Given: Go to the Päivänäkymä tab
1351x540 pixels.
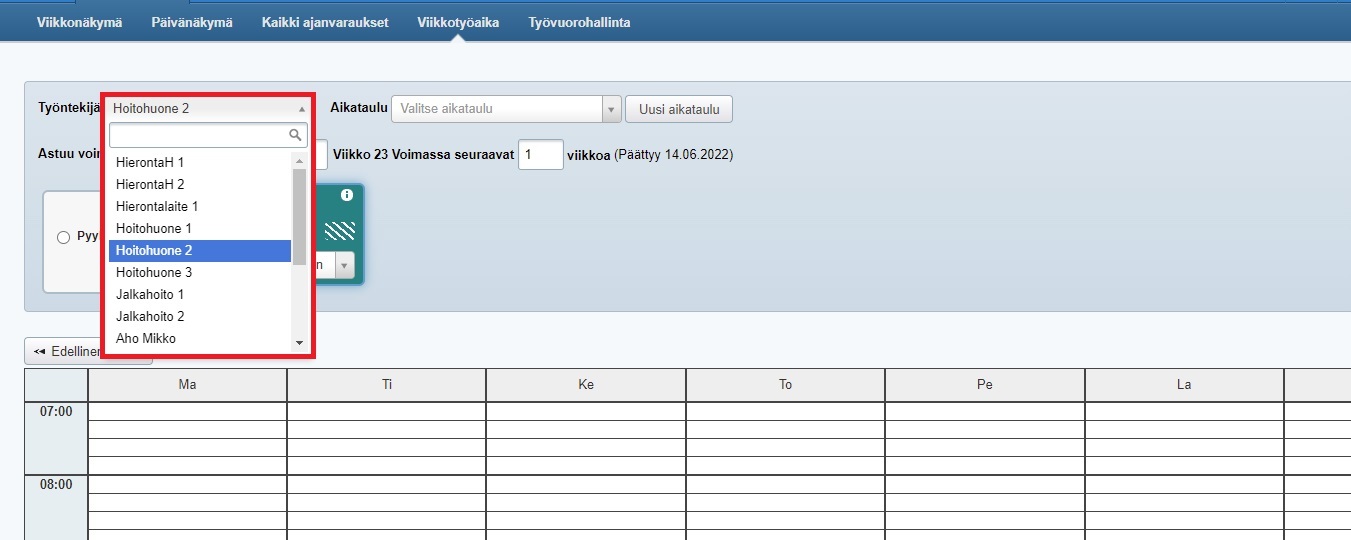Looking at the screenshot, I should (x=192, y=22).
